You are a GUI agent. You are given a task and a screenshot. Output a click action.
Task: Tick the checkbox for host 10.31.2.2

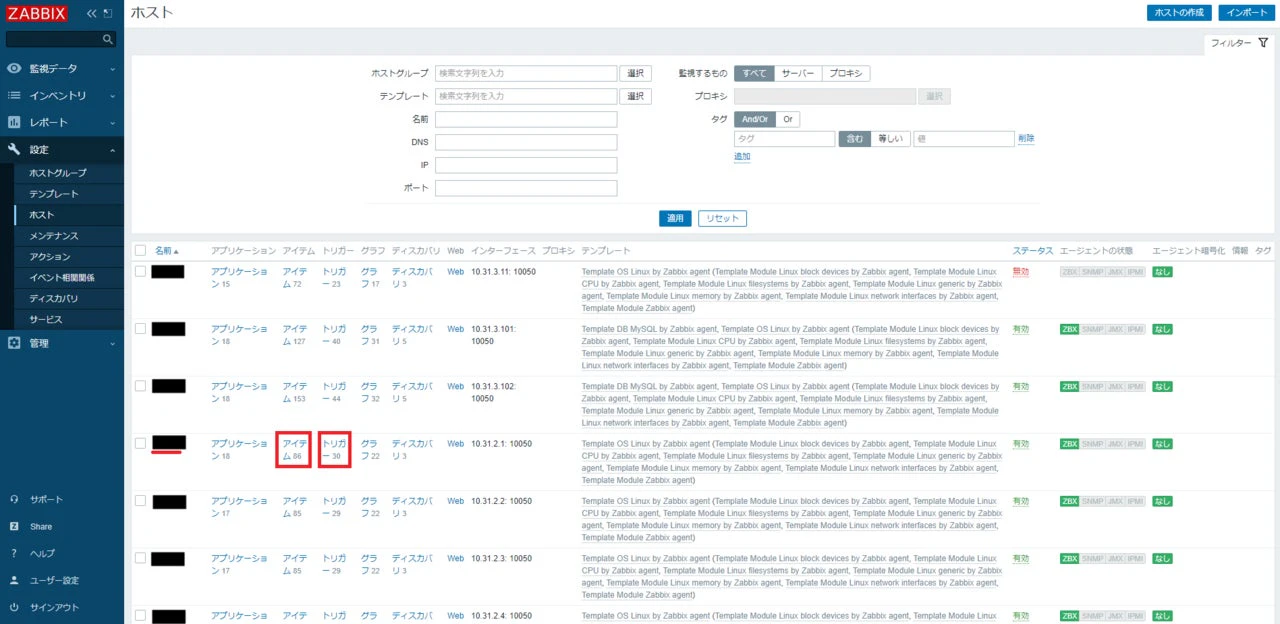[x=140, y=500]
